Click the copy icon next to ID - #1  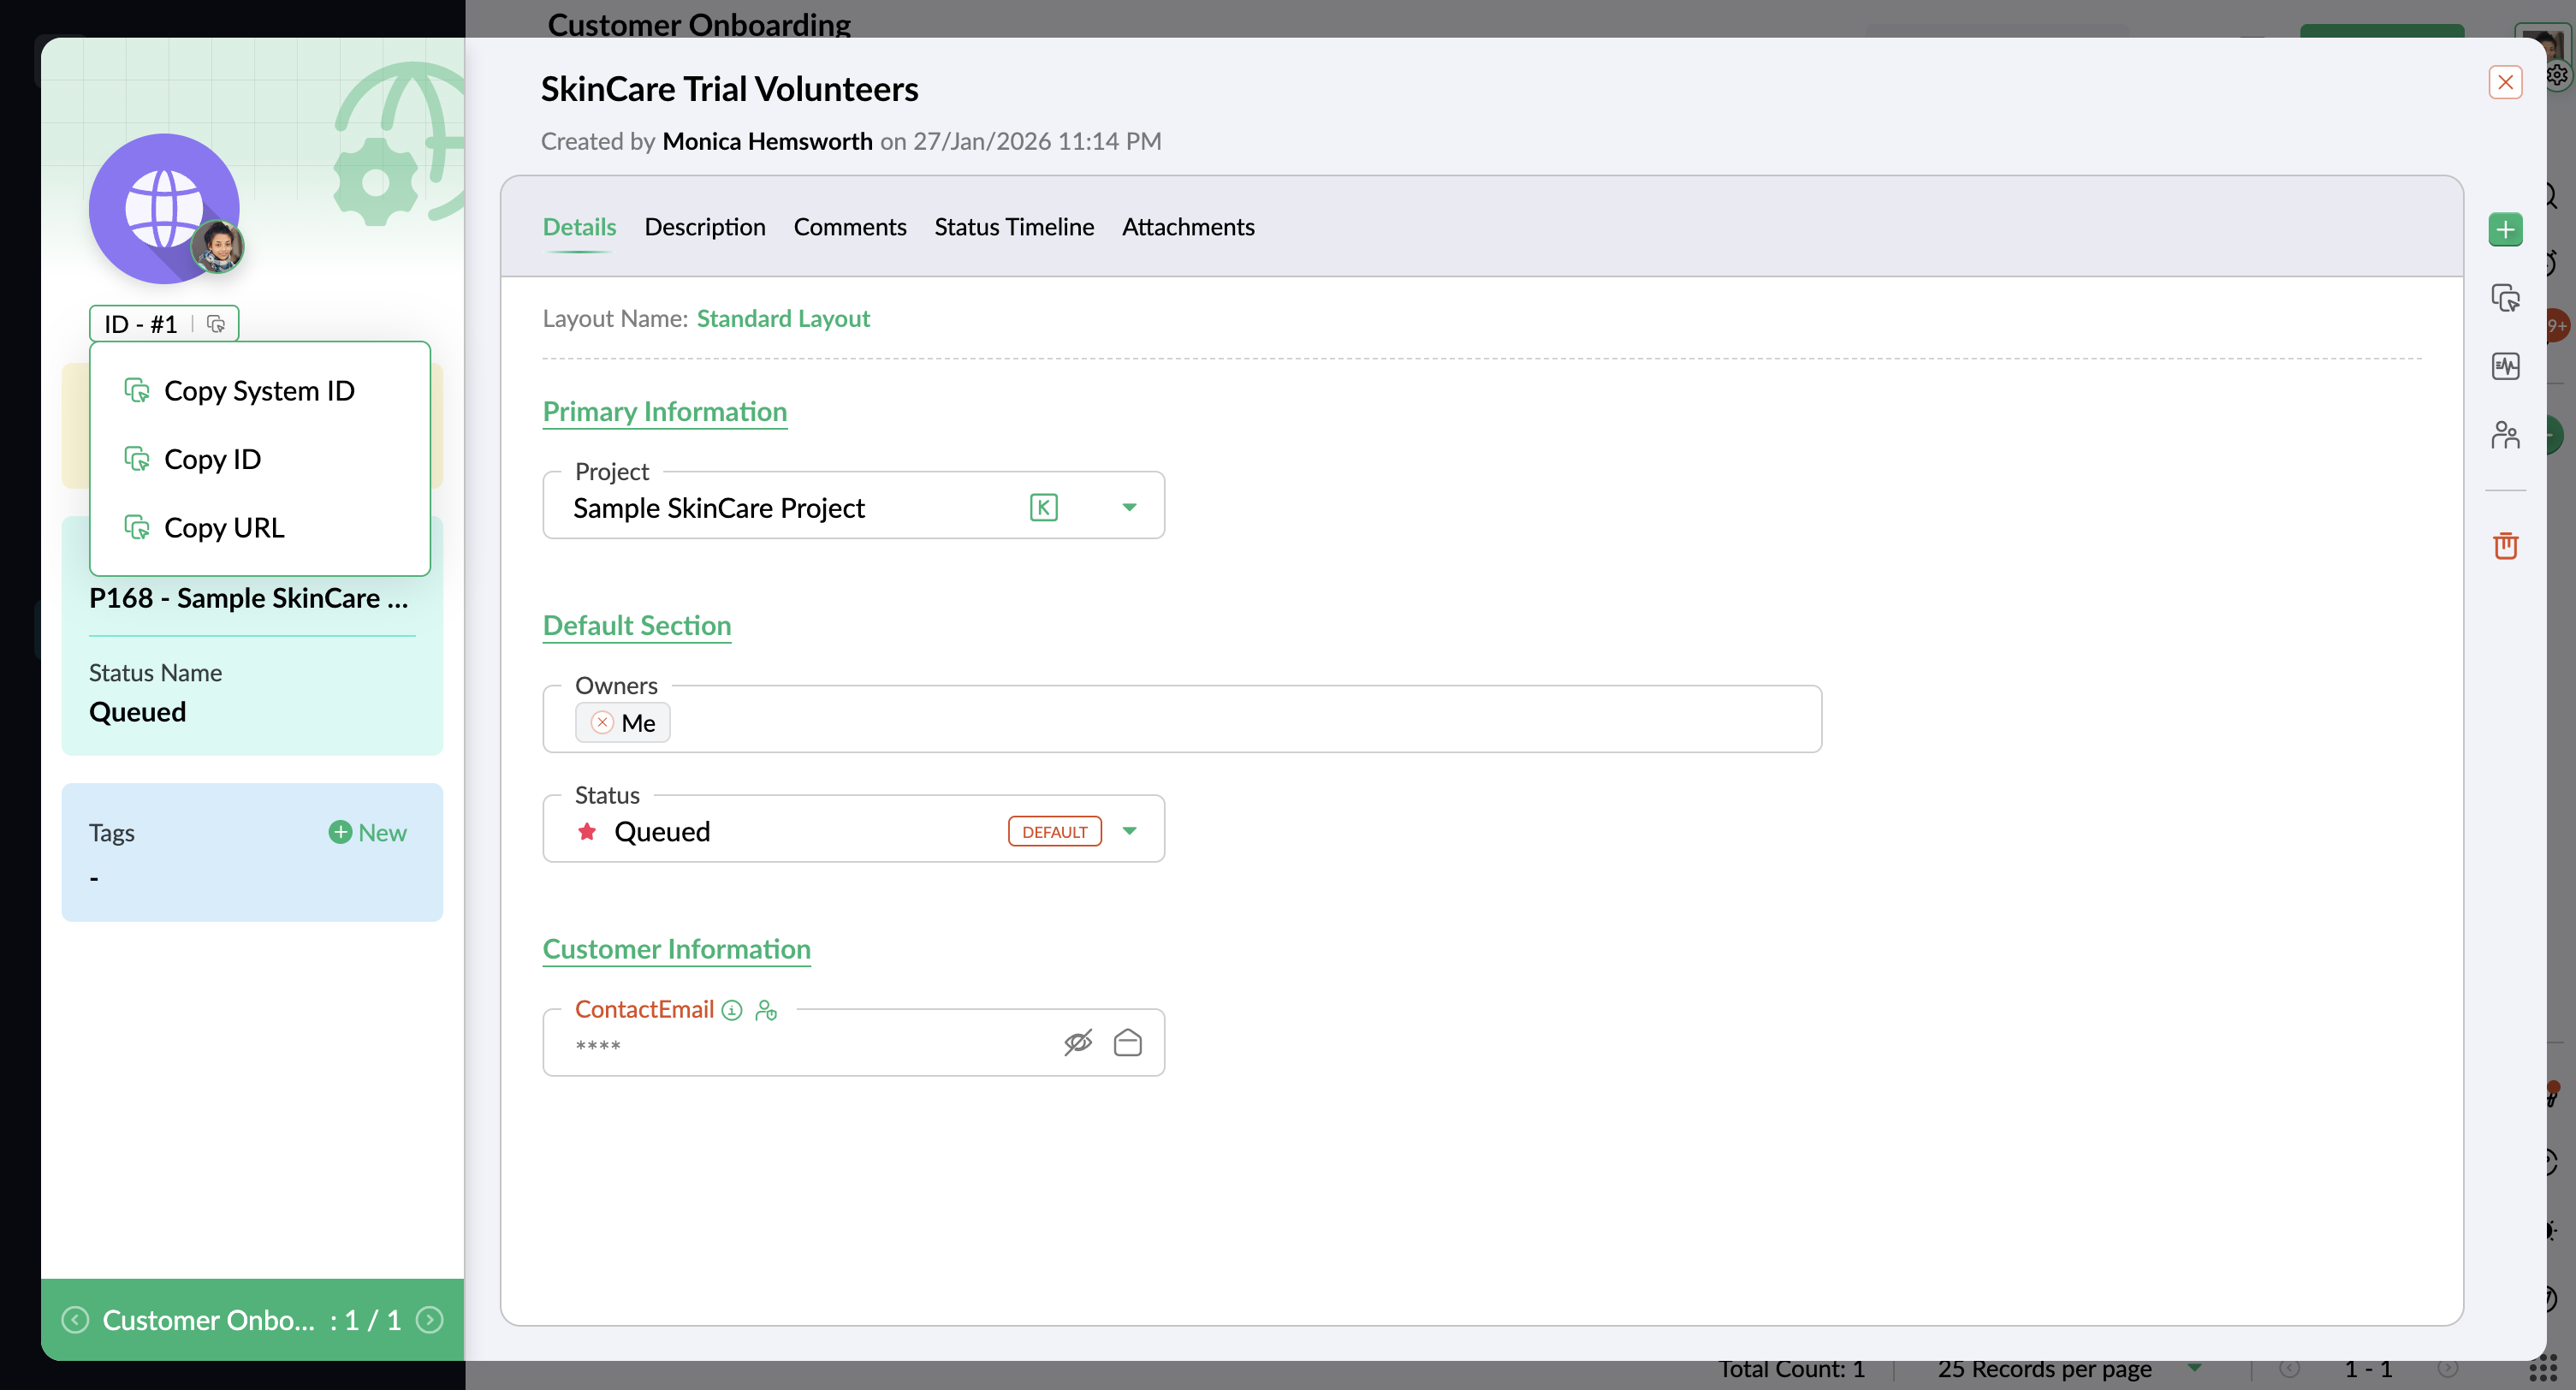pyautogui.click(x=215, y=324)
